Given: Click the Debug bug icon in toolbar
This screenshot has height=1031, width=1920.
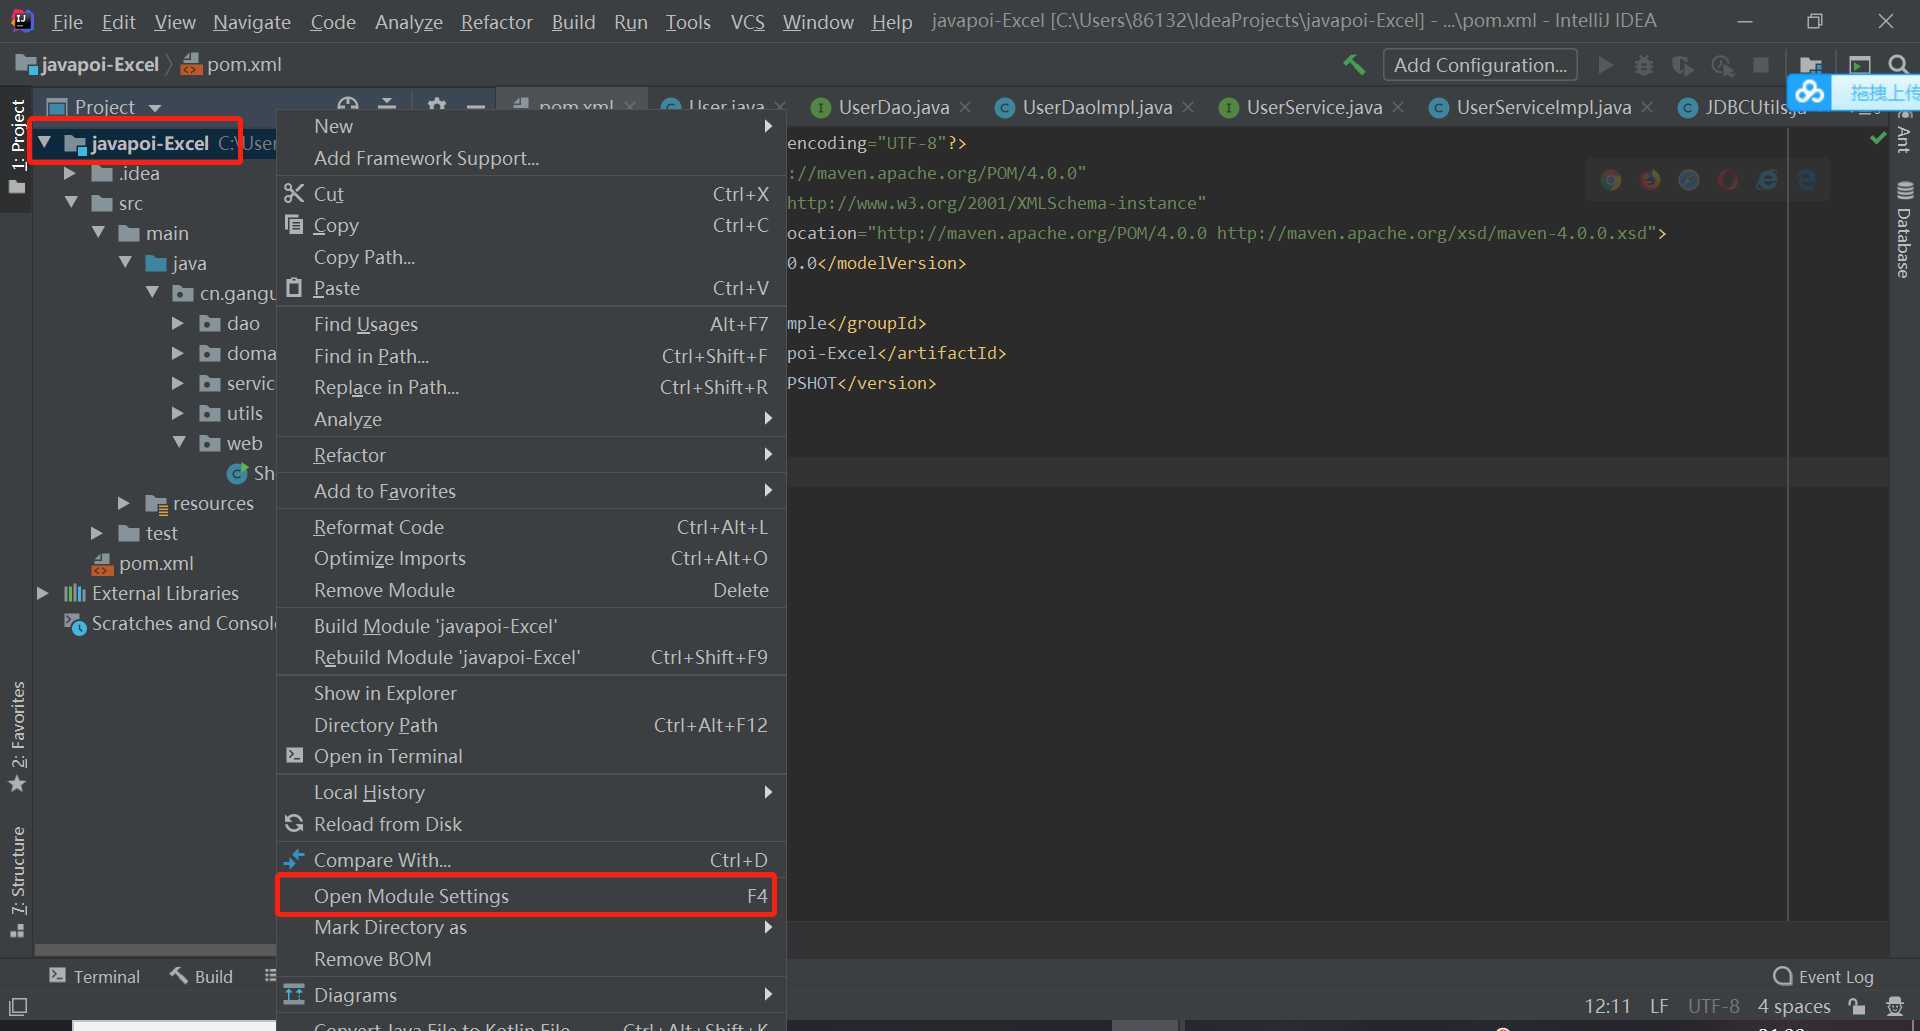Looking at the screenshot, I should (x=1644, y=65).
